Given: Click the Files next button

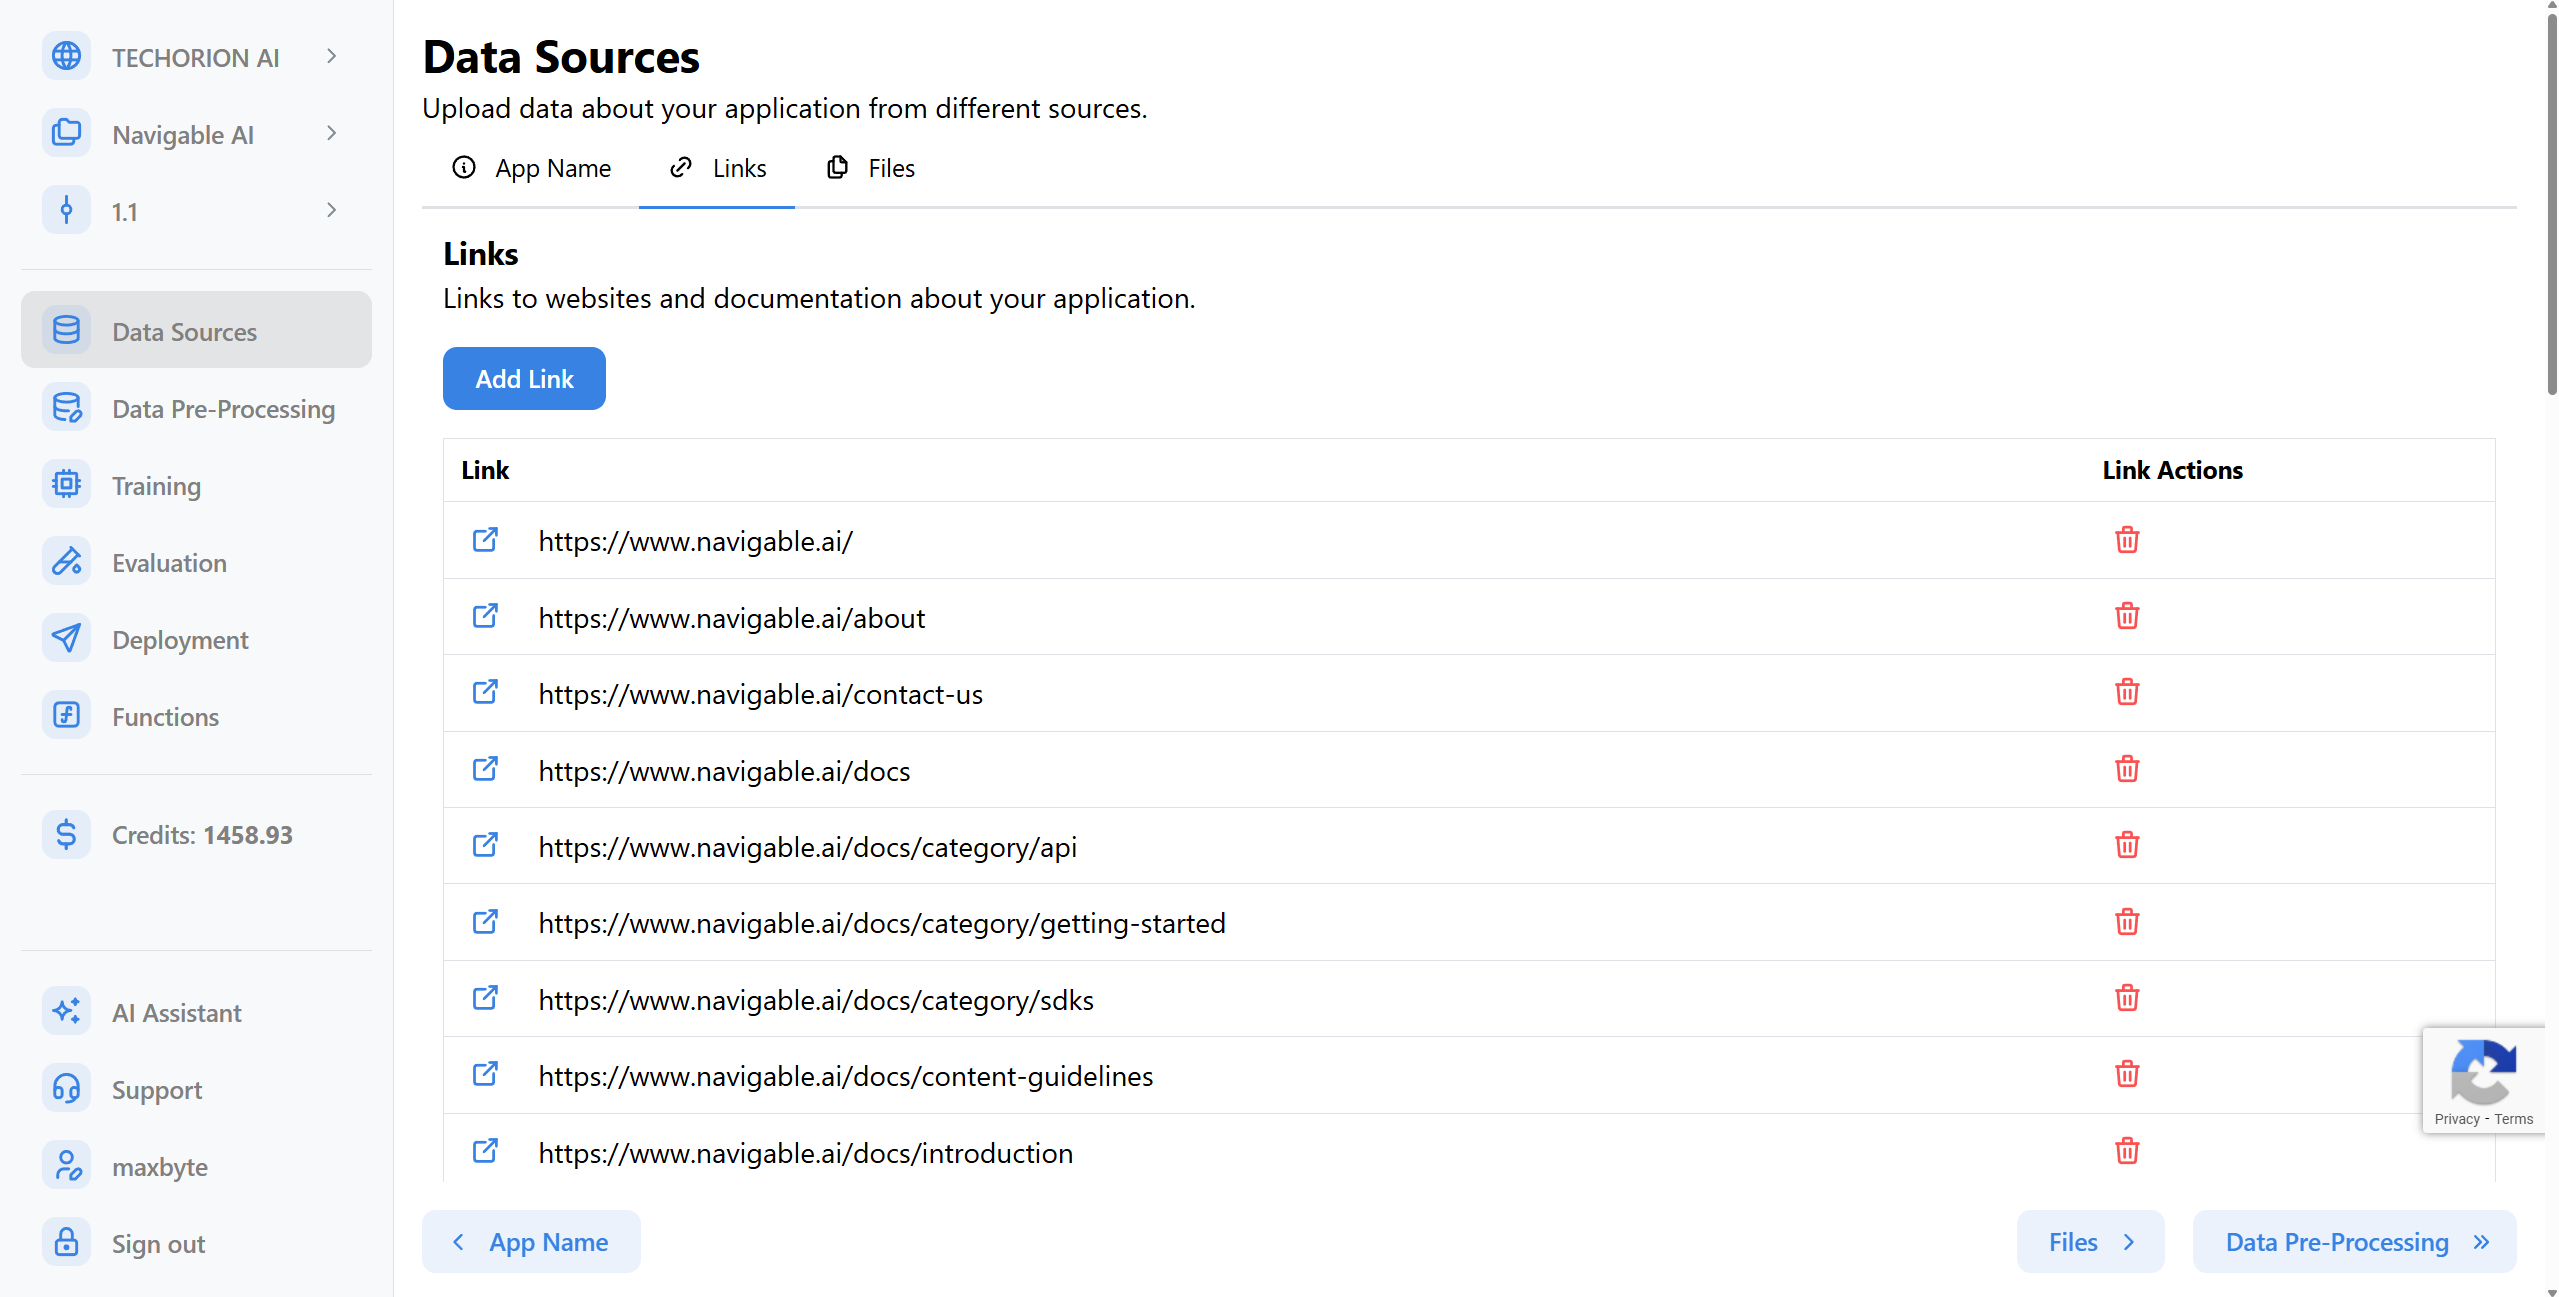Looking at the screenshot, I should coord(2090,1242).
